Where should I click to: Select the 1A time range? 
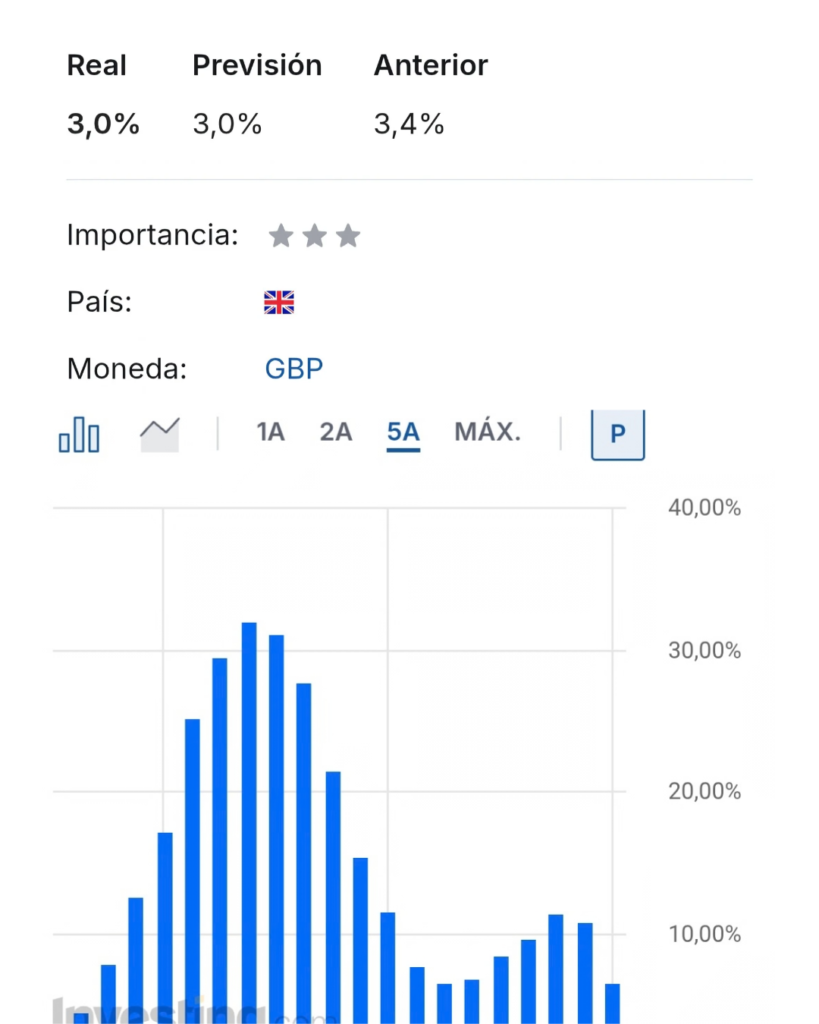[270, 433]
